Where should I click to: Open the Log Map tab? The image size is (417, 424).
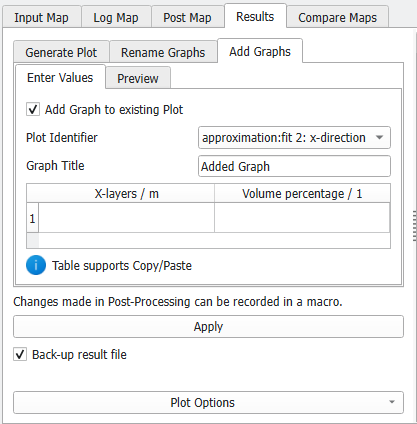pyautogui.click(x=116, y=17)
